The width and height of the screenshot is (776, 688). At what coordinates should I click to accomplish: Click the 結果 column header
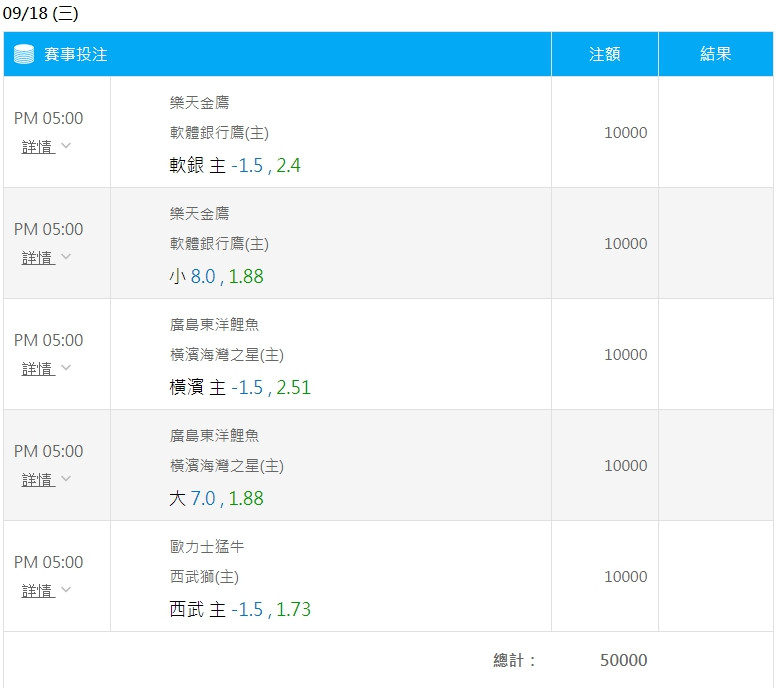click(715, 54)
